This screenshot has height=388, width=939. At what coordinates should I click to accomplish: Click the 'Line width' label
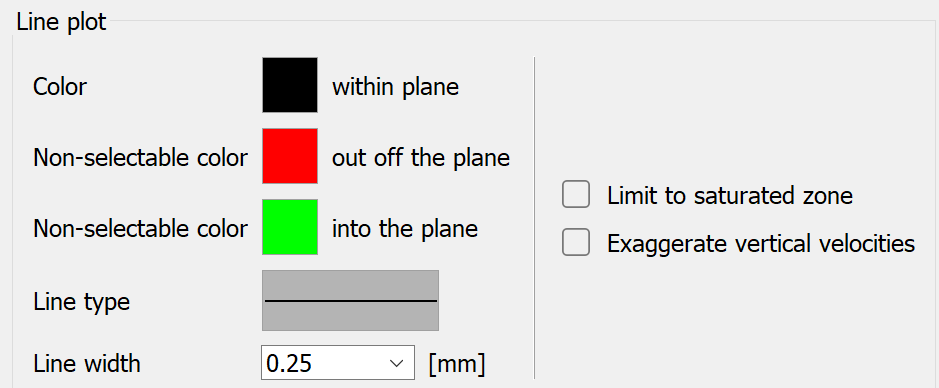87,363
